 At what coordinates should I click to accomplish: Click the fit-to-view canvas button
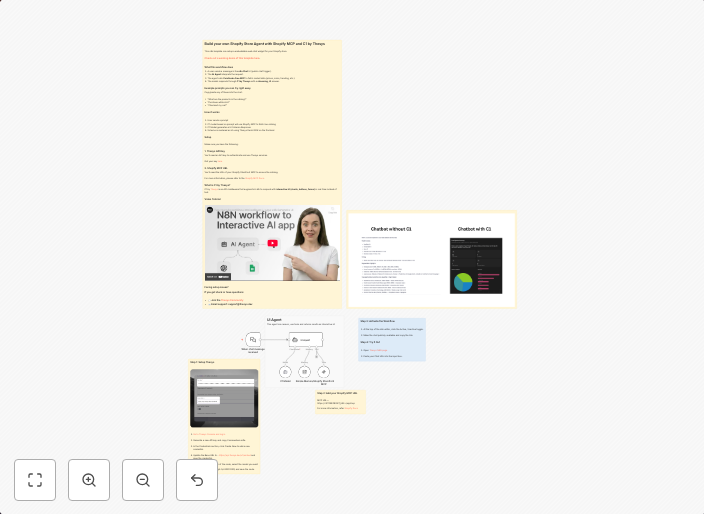[x=35, y=480]
